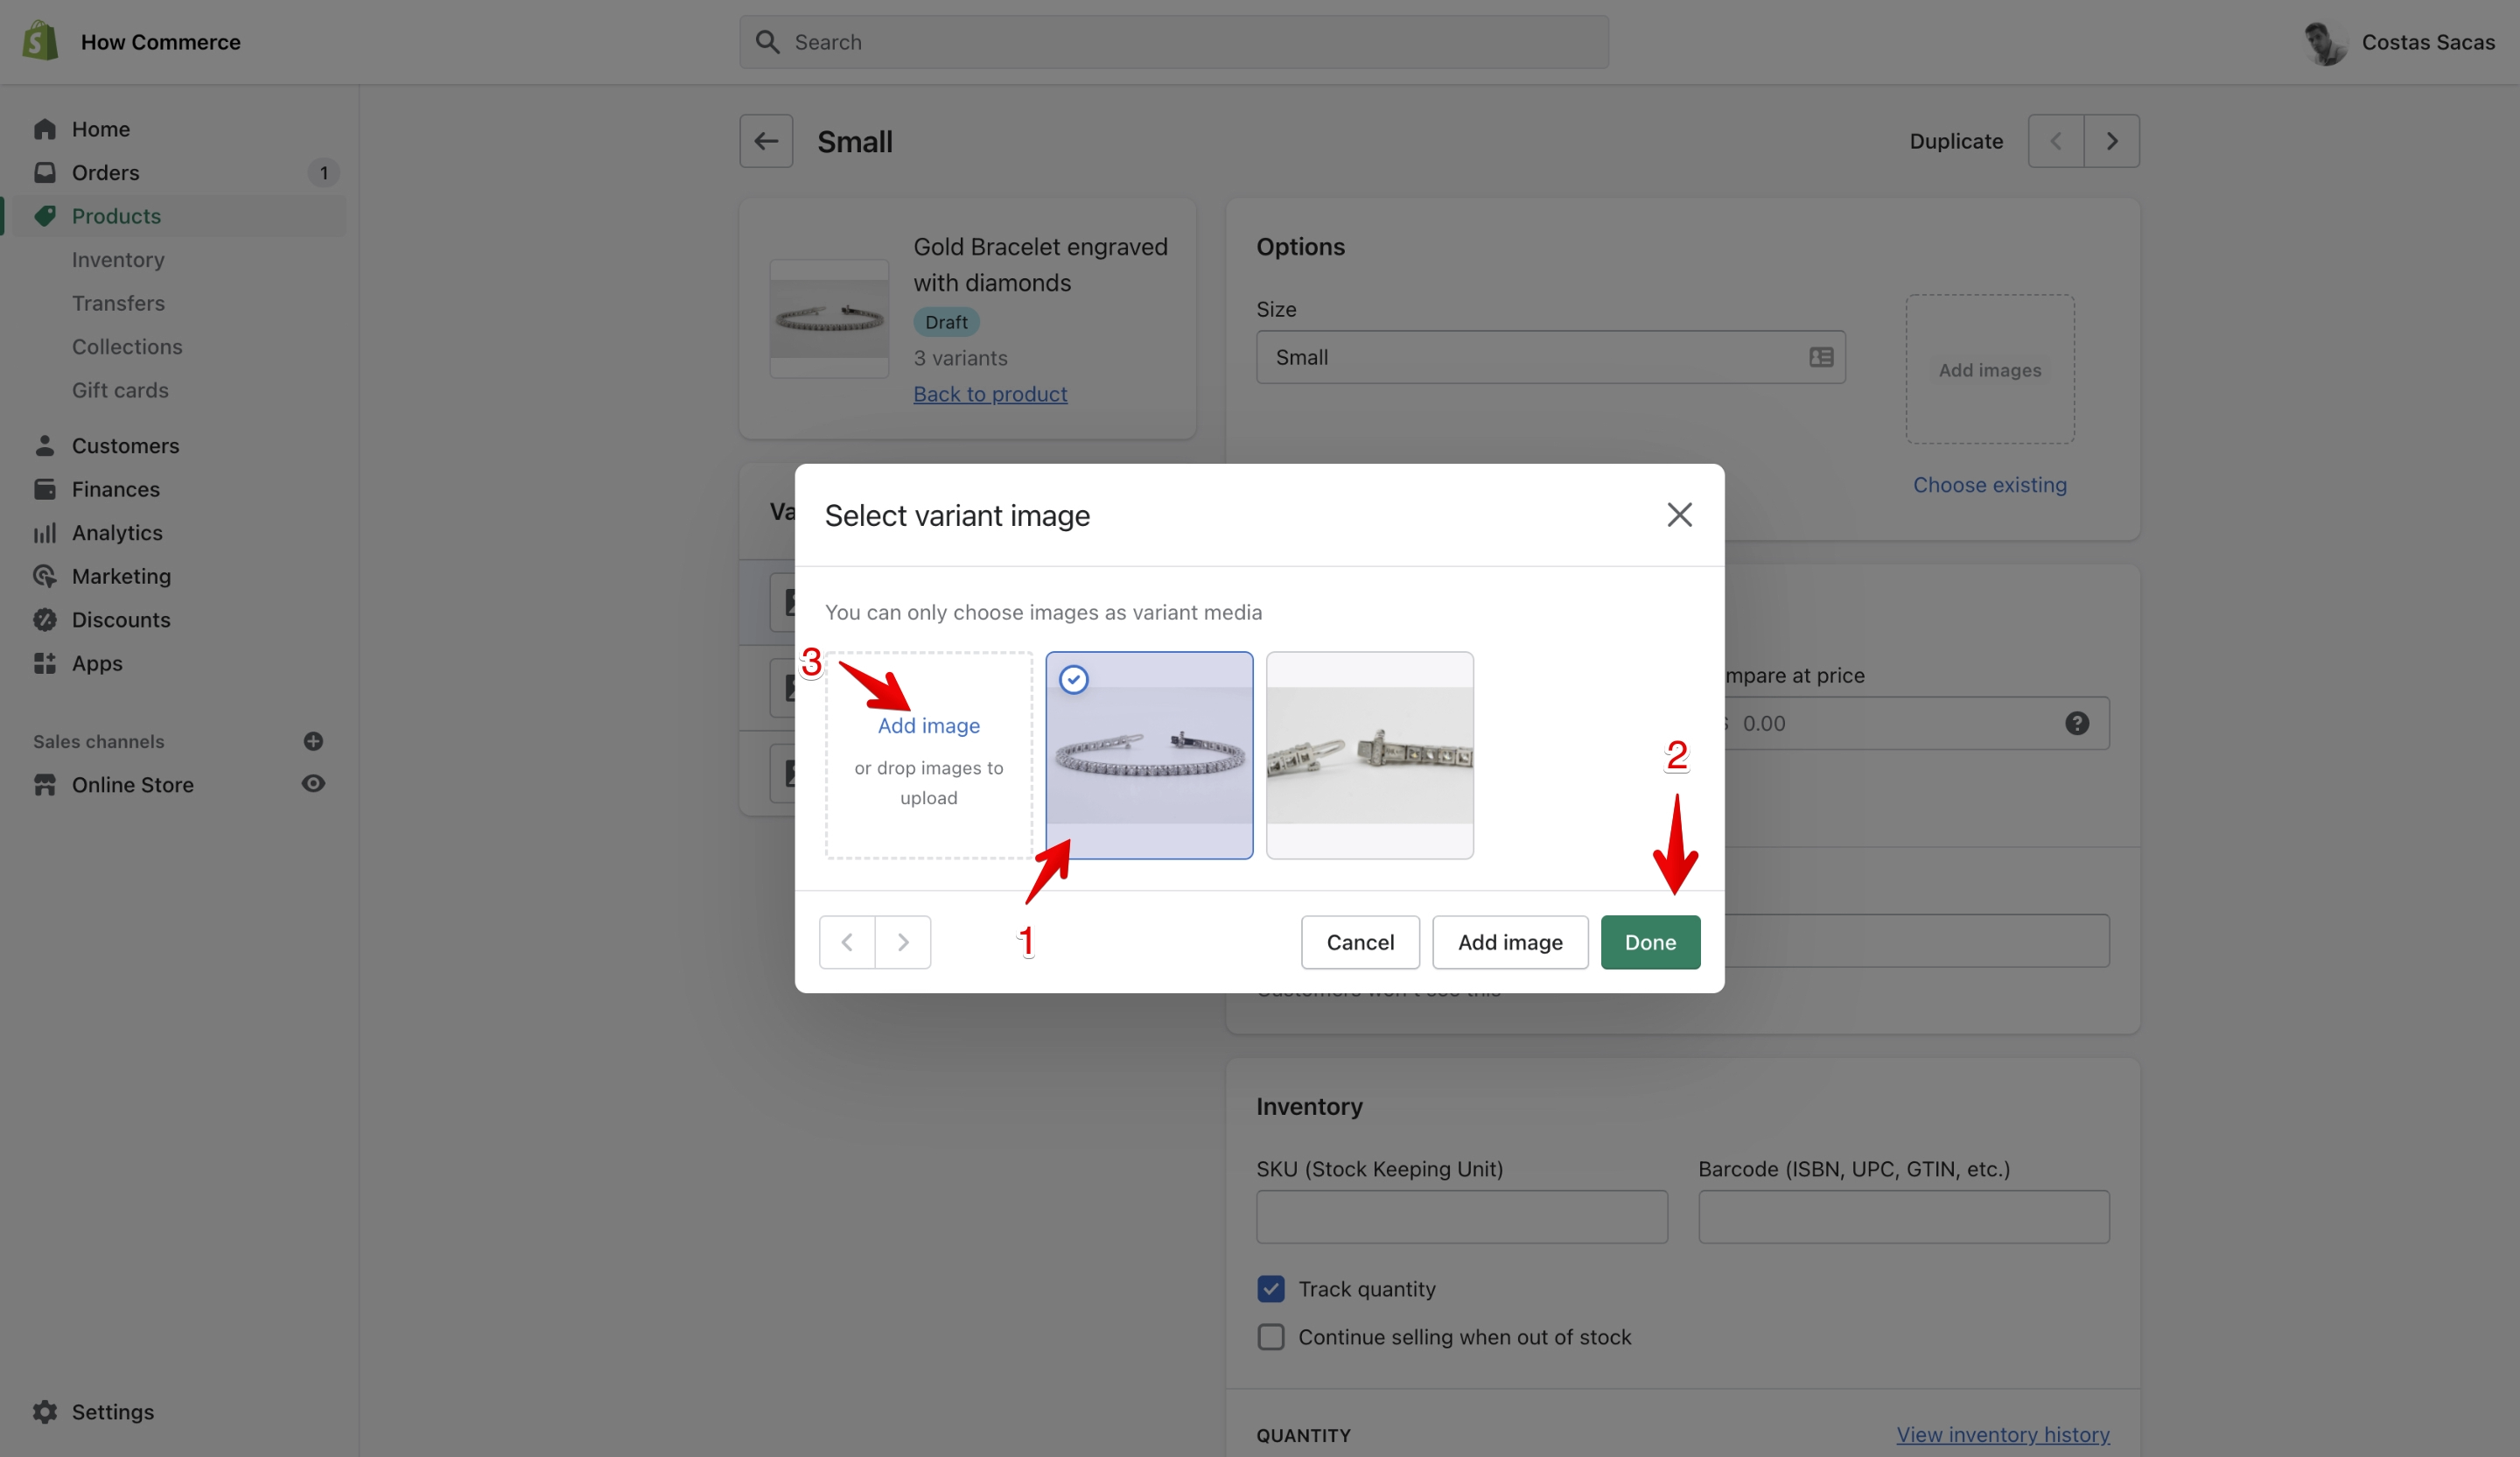Go to previous variant chevron
Screen dimensions: 2520x1457
pos(2056,141)
